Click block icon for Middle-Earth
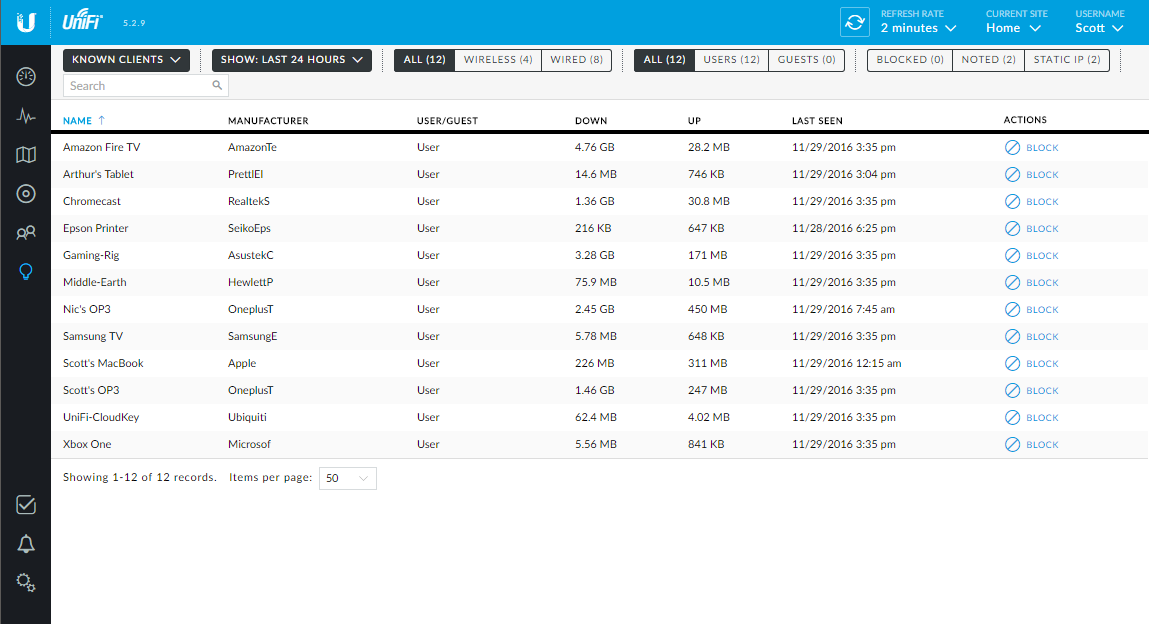The height and width of the screenshot is (624, 1149). (x=1012, y=283)
